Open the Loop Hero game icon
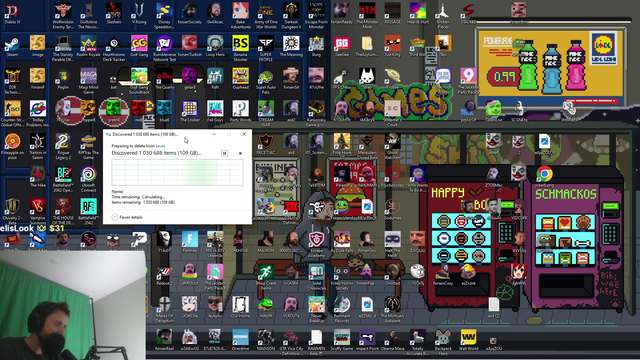 (215, 46)
